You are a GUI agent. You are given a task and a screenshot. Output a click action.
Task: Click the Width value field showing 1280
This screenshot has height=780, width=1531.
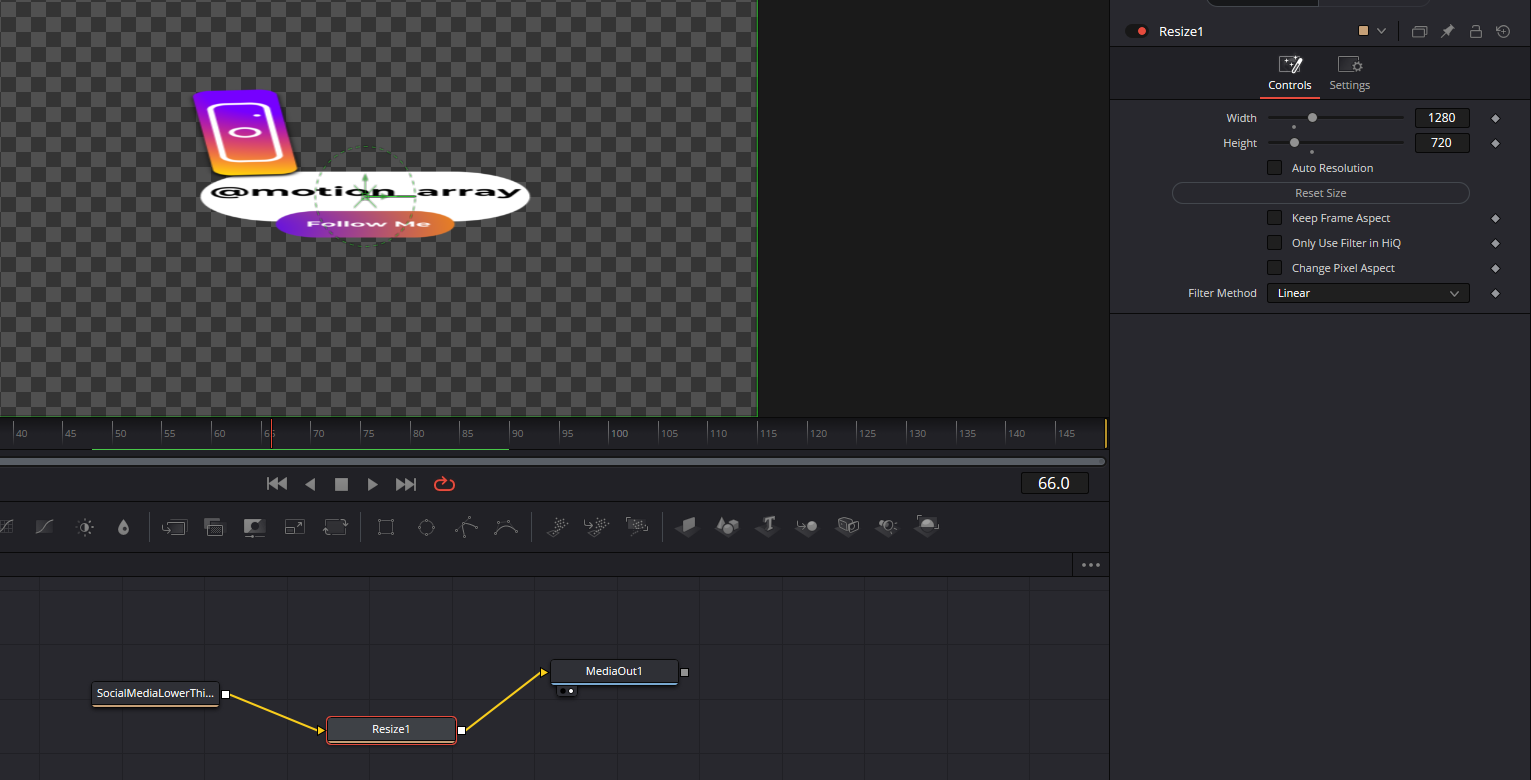pos(1442,118)
